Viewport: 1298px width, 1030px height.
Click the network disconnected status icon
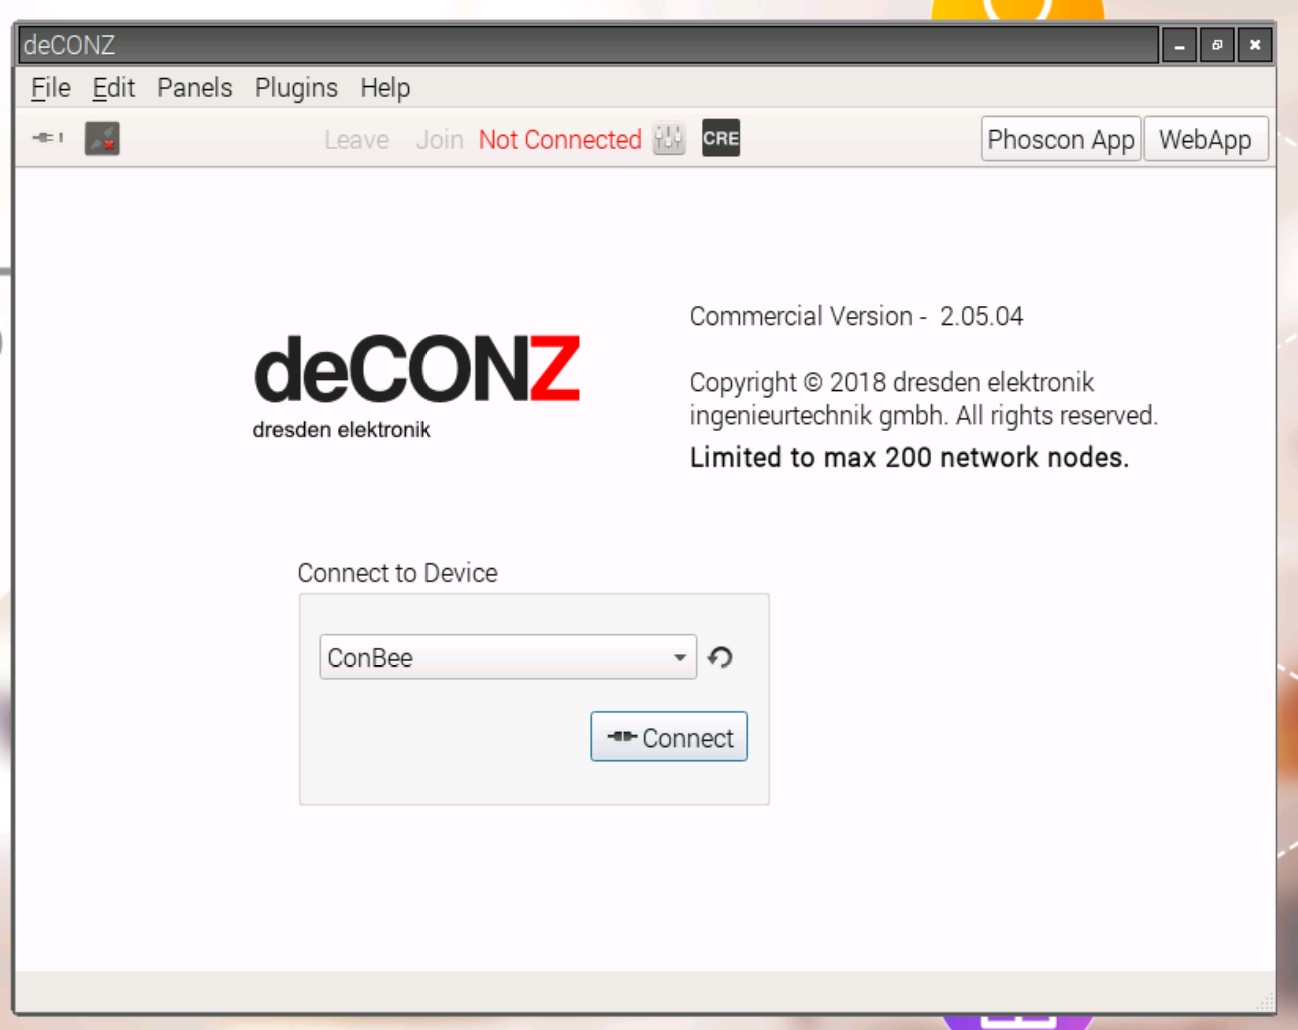click(x=101, y=139)
